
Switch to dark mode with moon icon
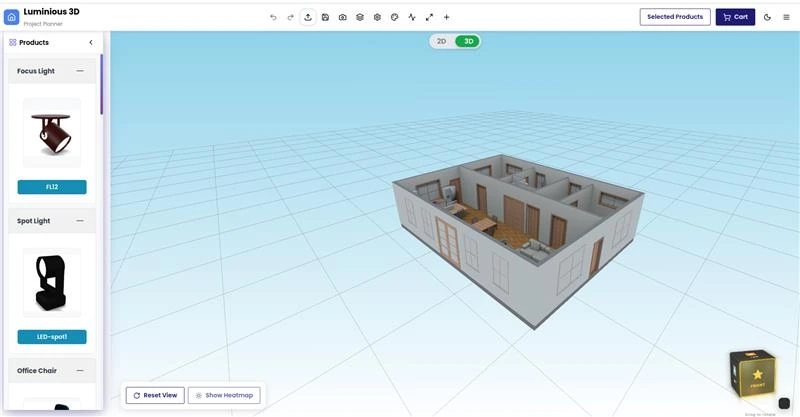point(767,17)
